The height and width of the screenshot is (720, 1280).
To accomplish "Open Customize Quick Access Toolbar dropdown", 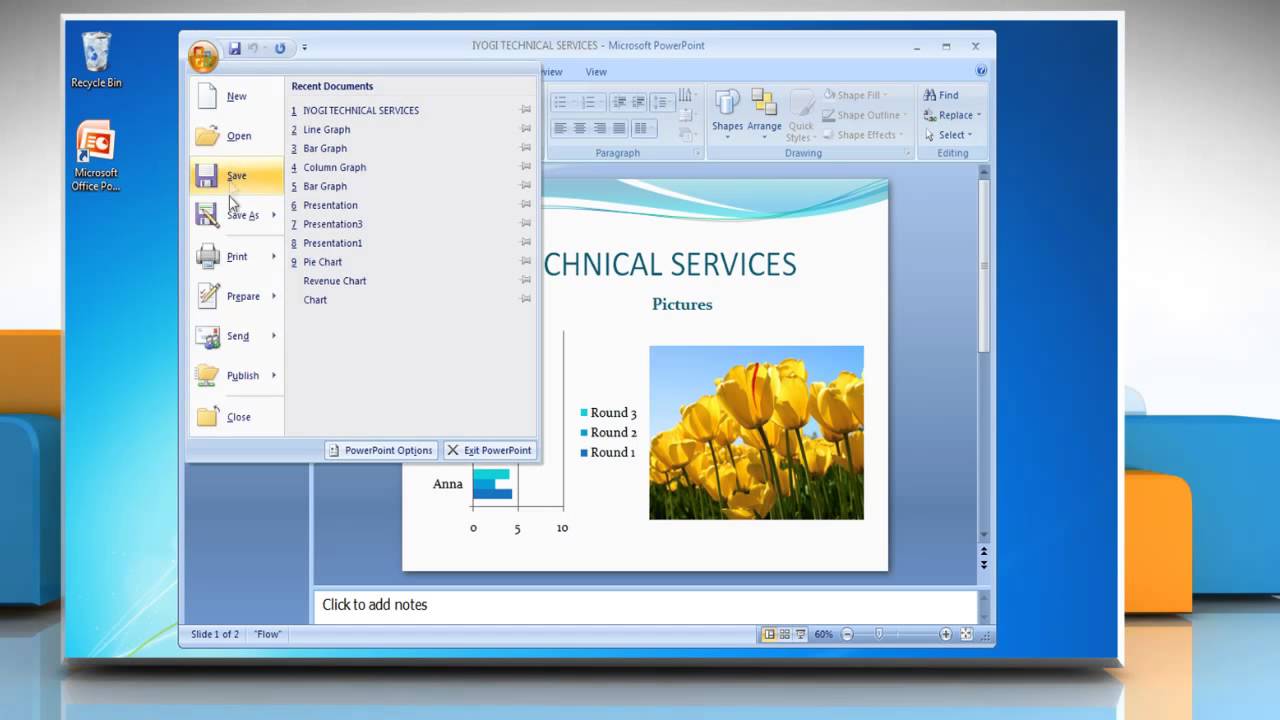I will click(305, 48).
